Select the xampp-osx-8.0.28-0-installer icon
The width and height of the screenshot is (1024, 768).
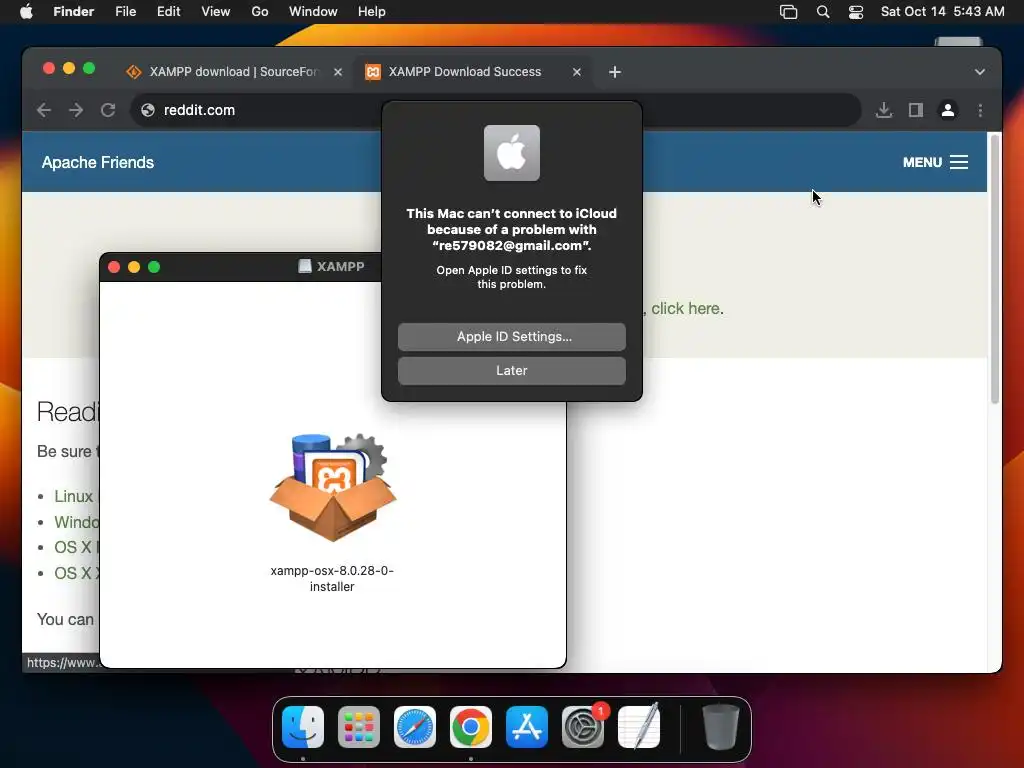tap(332, 487)
